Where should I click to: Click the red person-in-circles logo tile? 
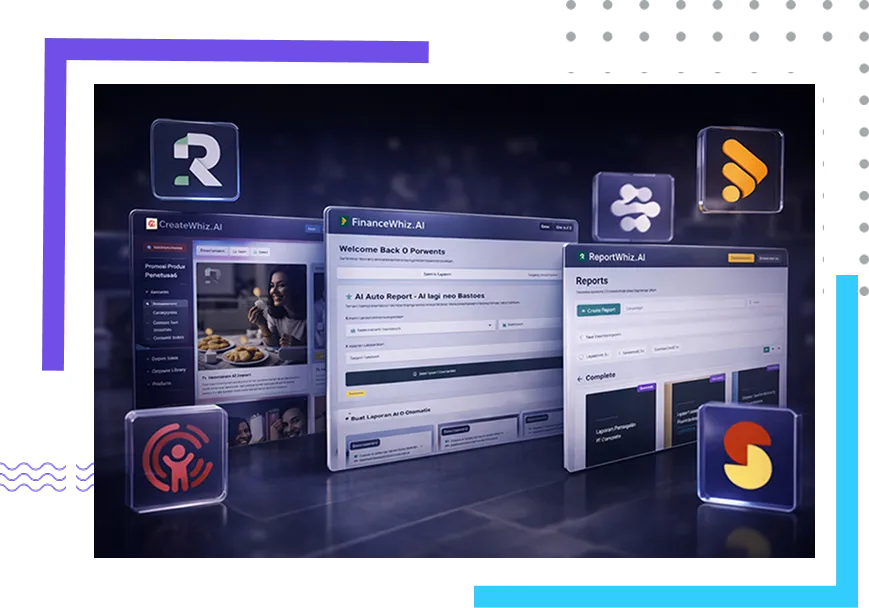click(176, 458)
